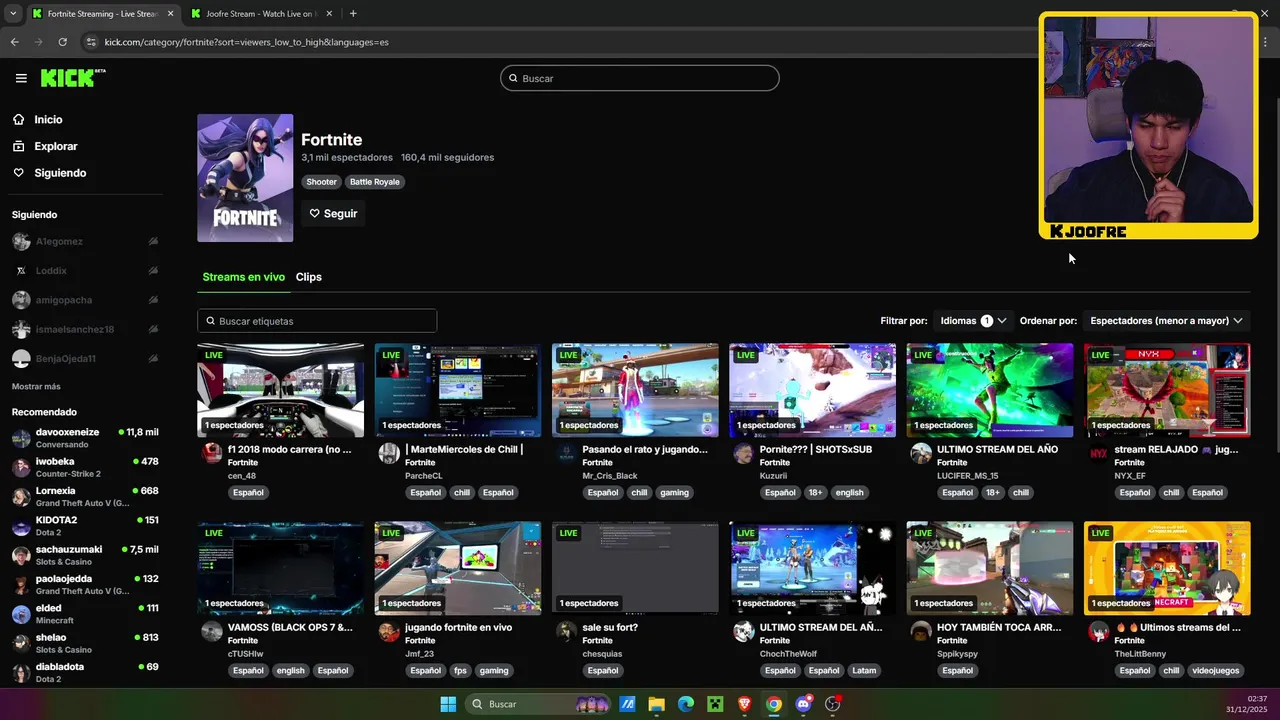The image size is (1280, 720).
Task: Switch to Streams en vivo tab
Action: tap(243, 277)
